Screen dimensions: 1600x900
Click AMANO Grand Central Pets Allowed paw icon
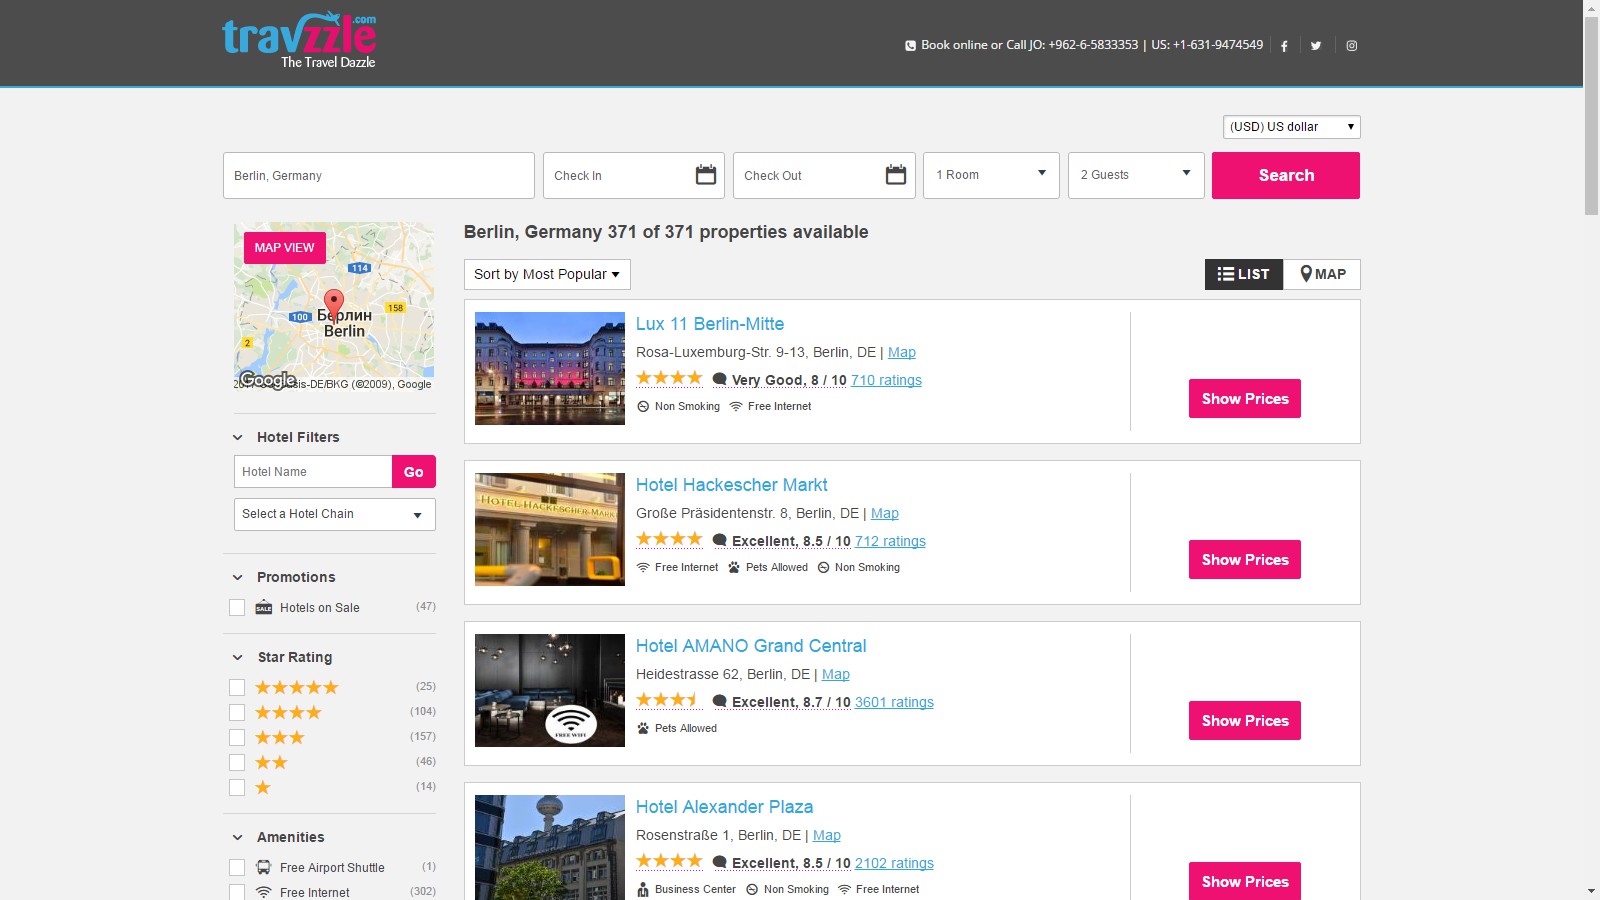tap(643, 729)
